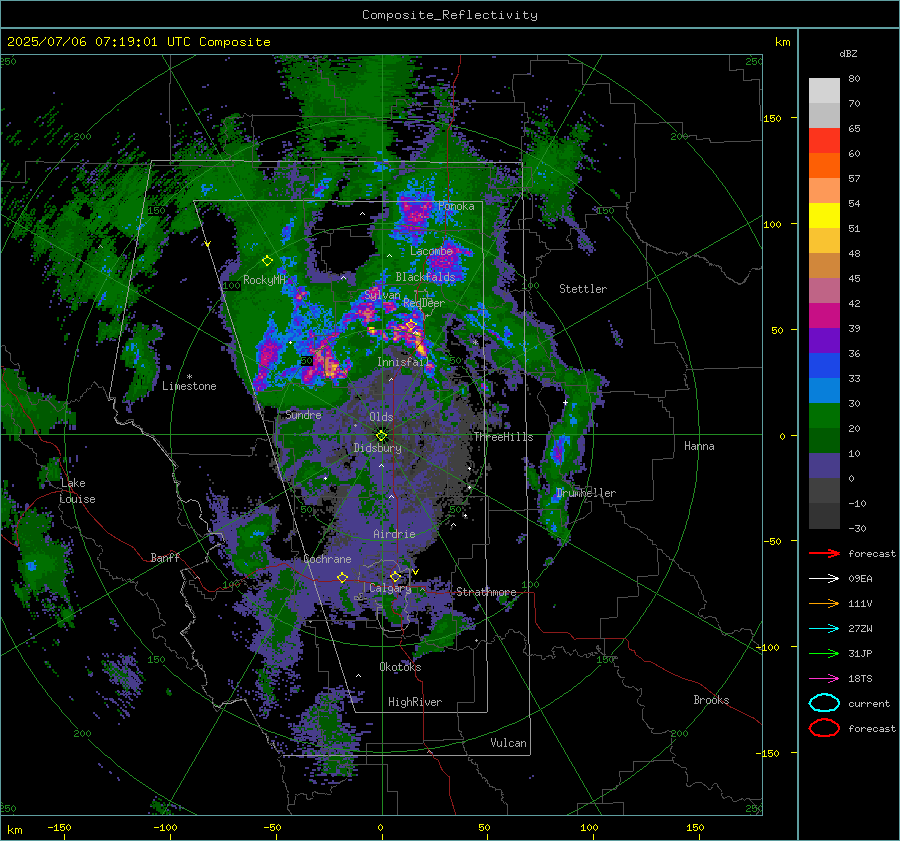Click the Okotoks town label
Image resolution: width=900 pixels, height=841 pixels.
tap(400, 667)
